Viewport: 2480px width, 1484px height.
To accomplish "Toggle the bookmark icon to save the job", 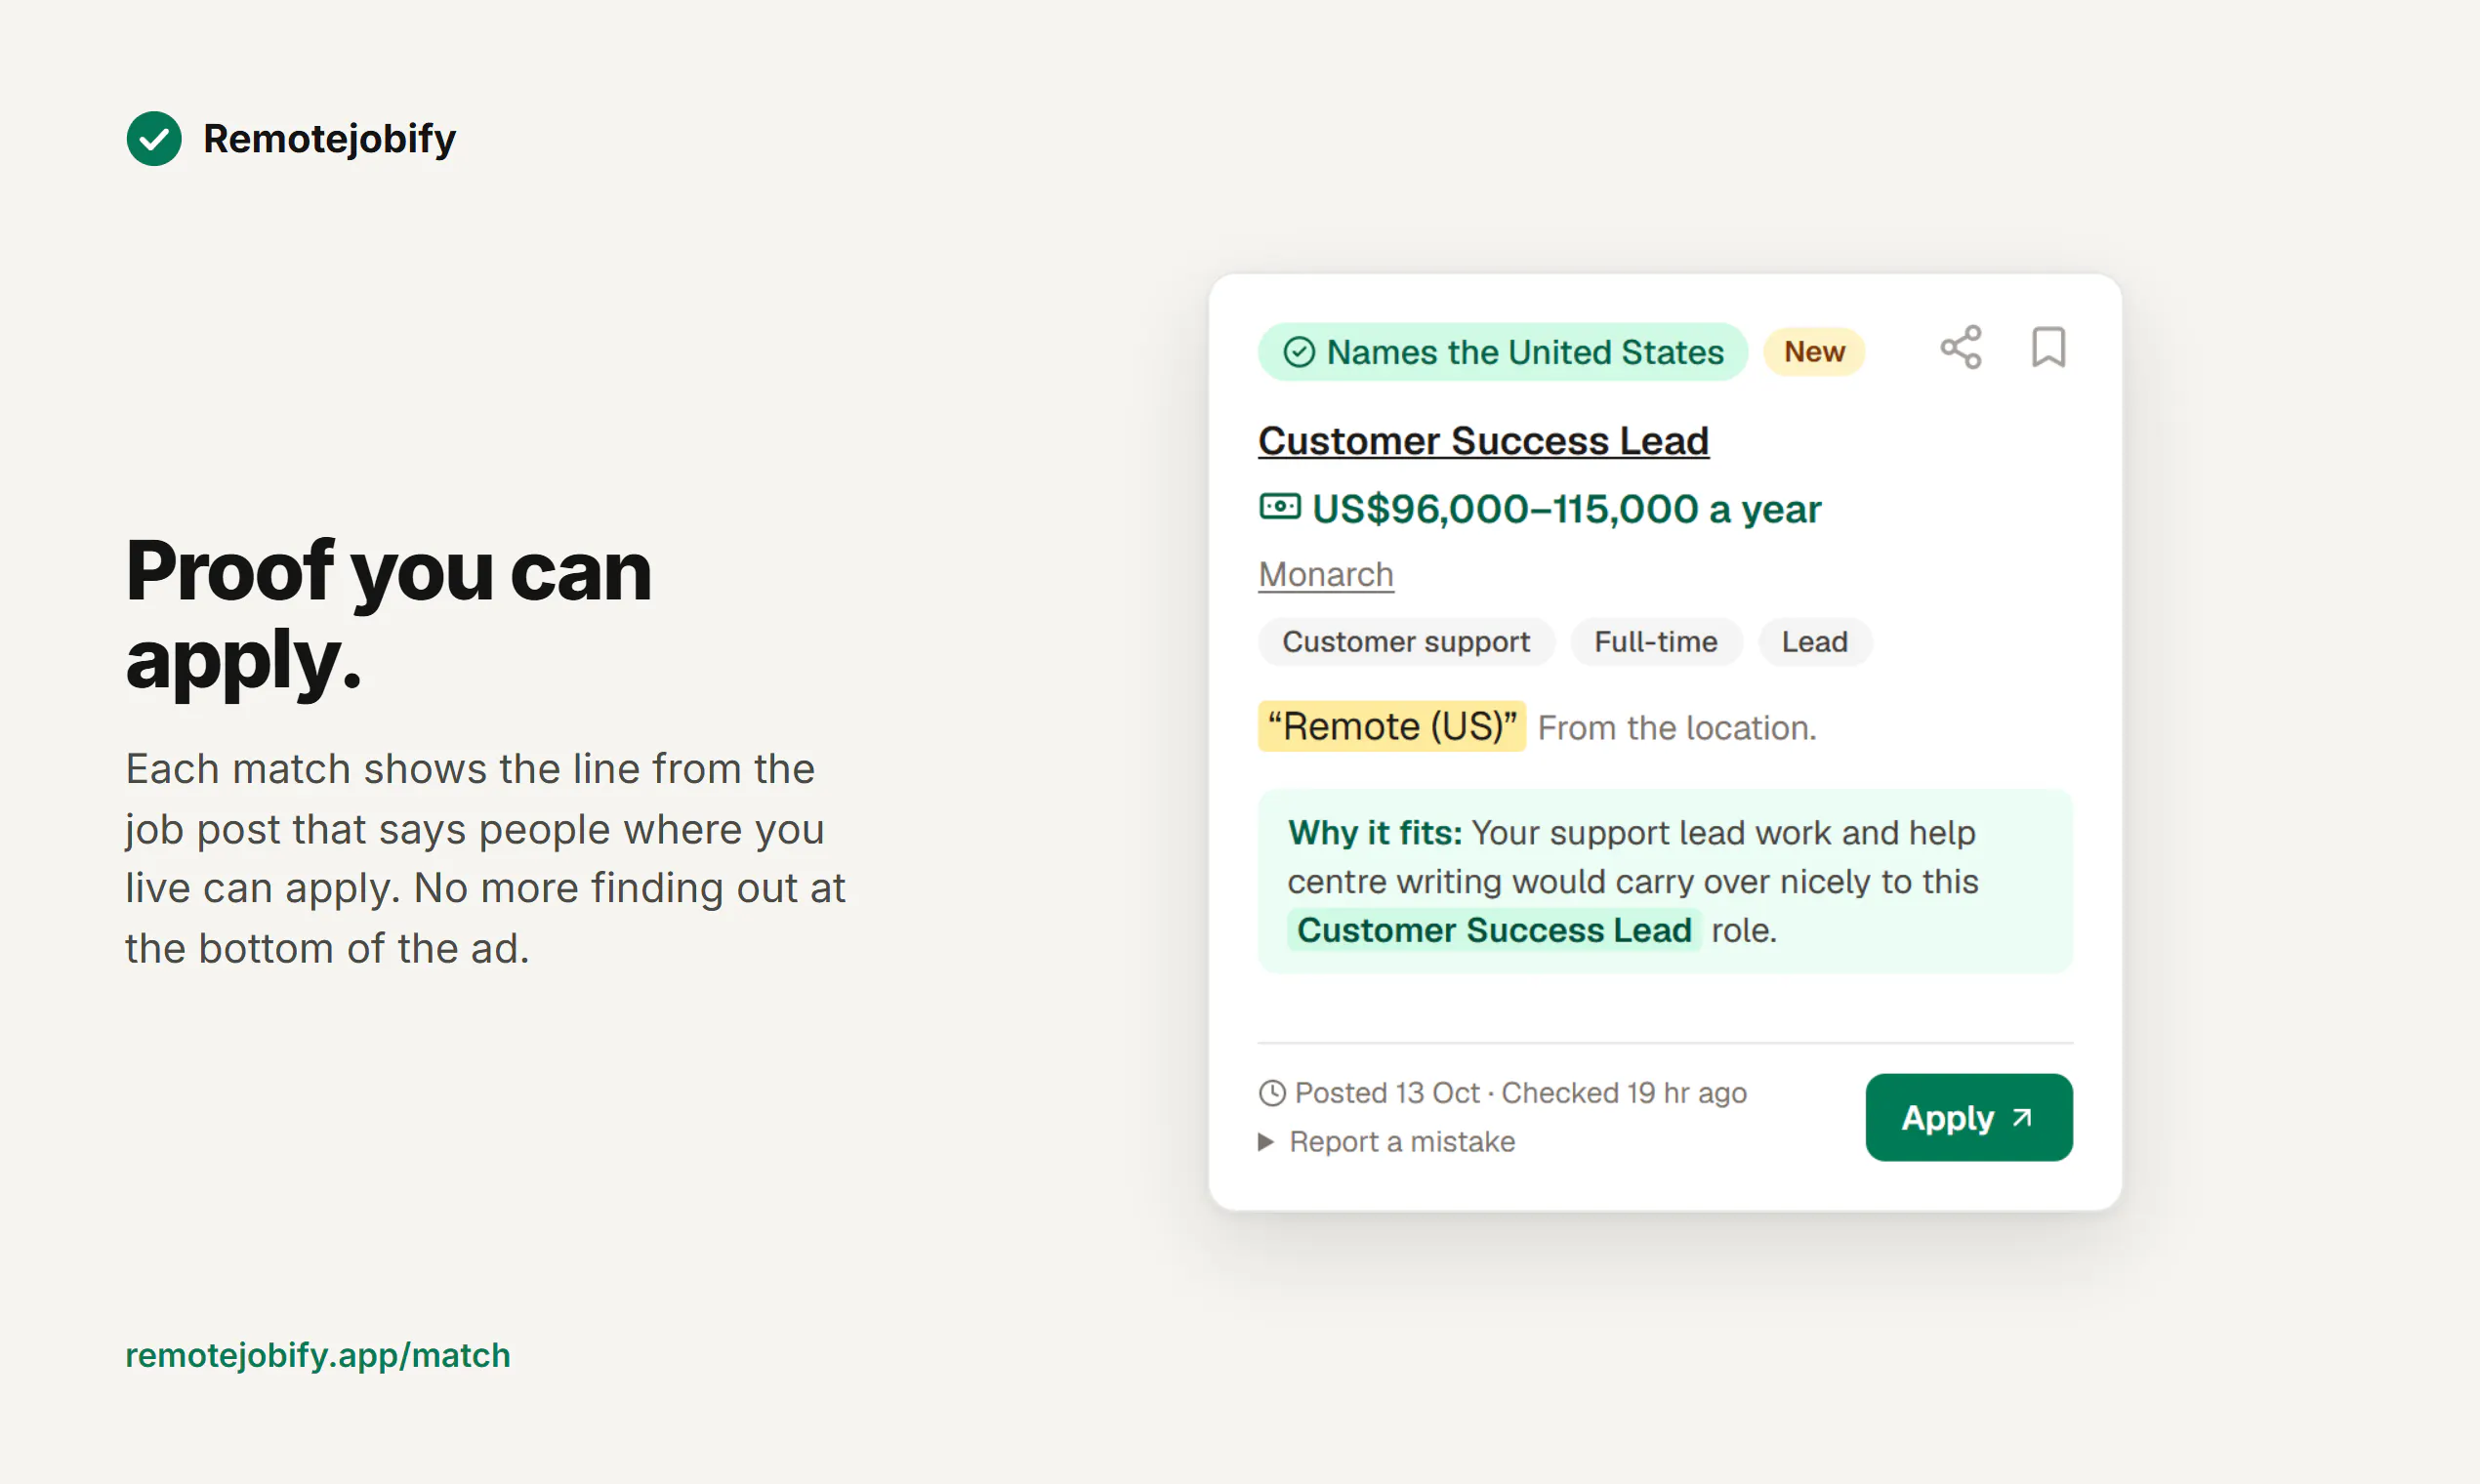I will pos(2048,347).
